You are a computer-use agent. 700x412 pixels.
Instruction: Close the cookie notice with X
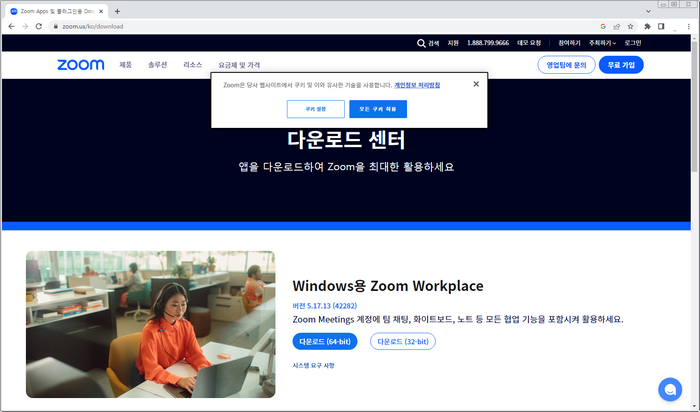476,84
